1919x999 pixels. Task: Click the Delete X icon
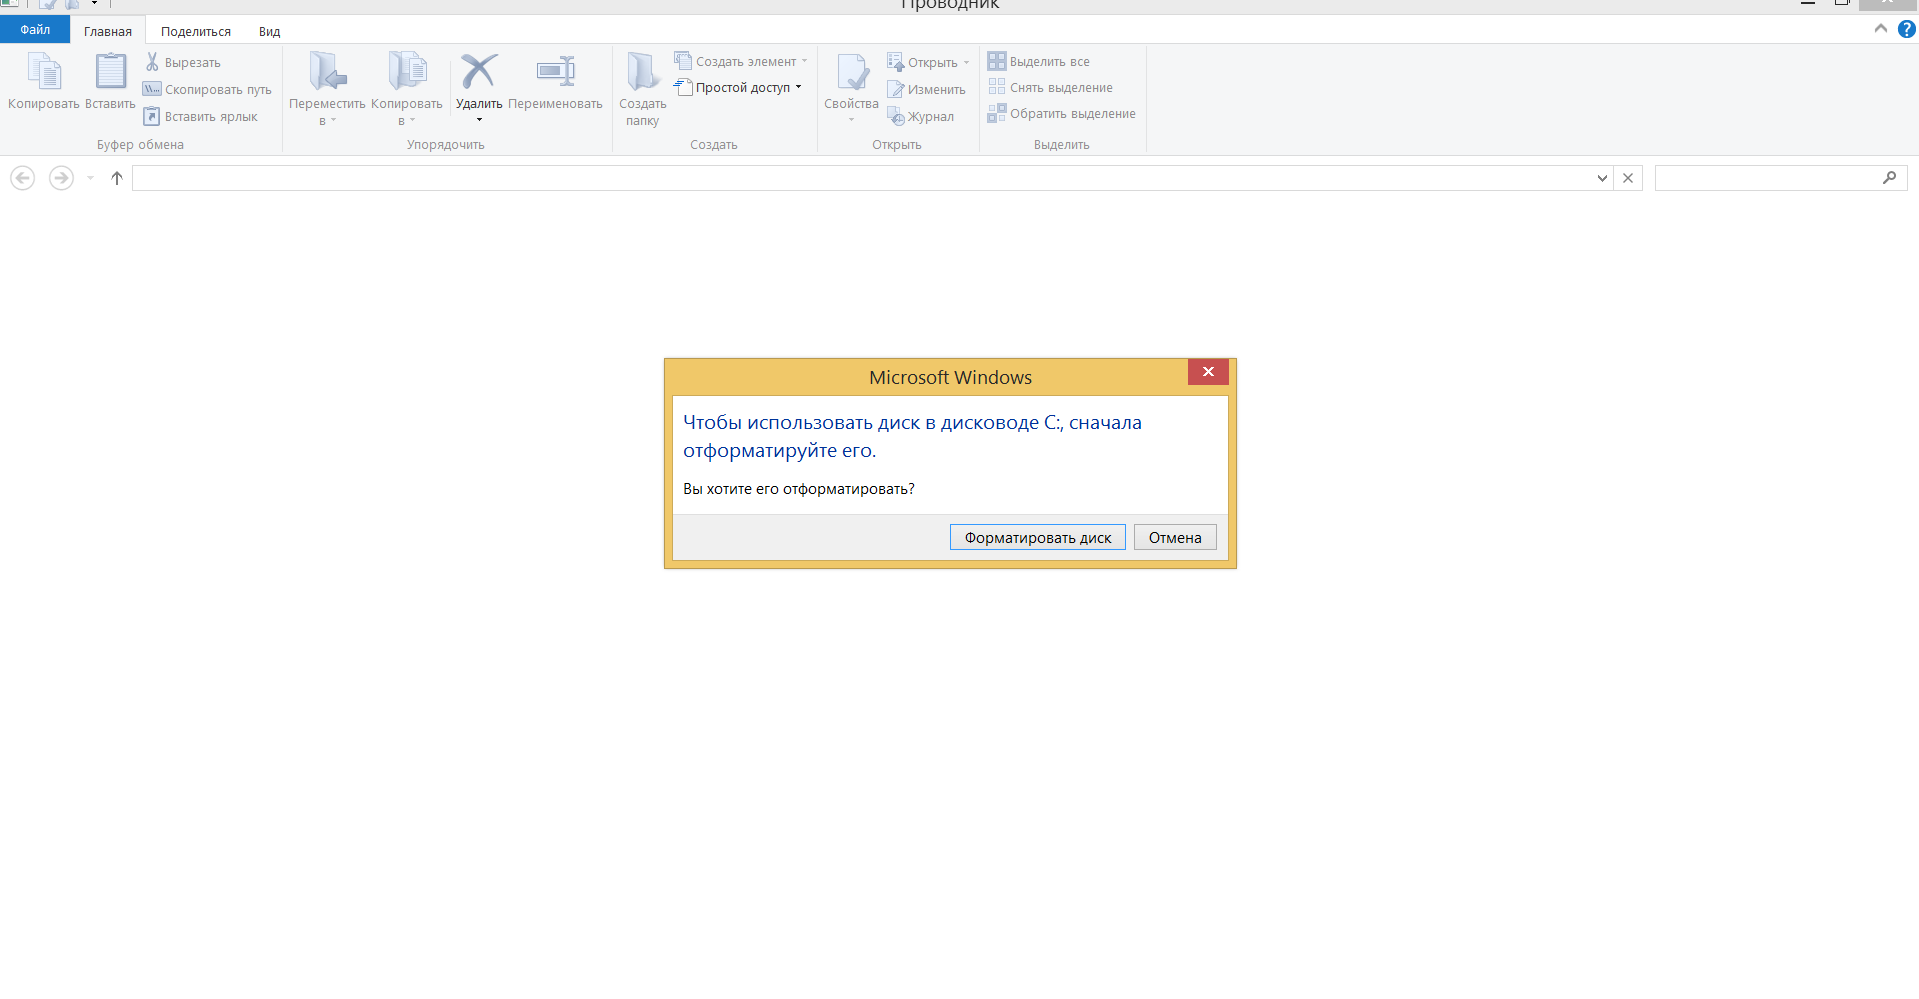click(x=479, y=72)
